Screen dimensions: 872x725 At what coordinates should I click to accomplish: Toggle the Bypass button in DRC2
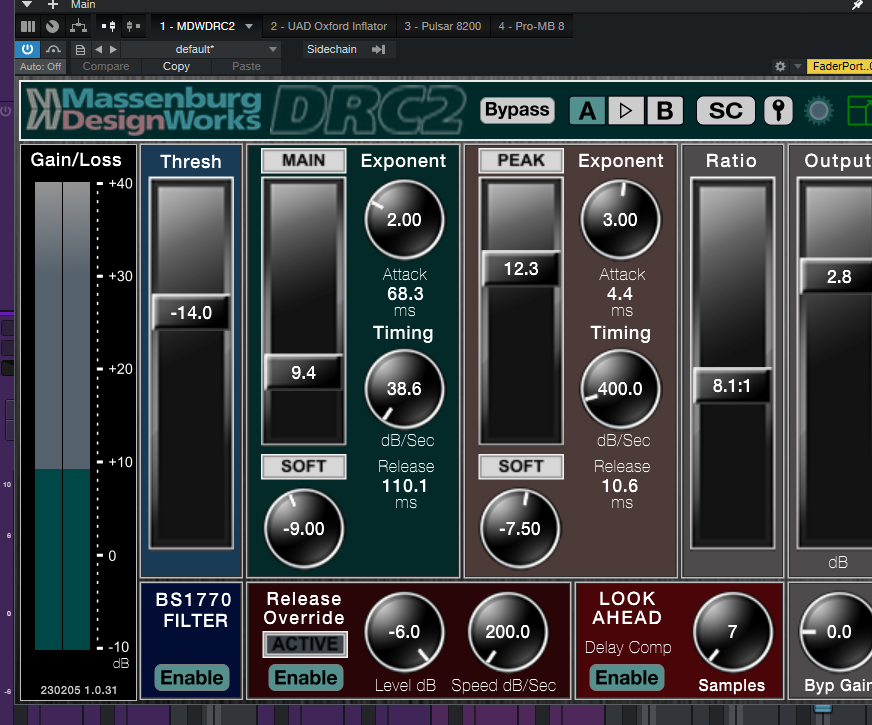coord(517,110)
